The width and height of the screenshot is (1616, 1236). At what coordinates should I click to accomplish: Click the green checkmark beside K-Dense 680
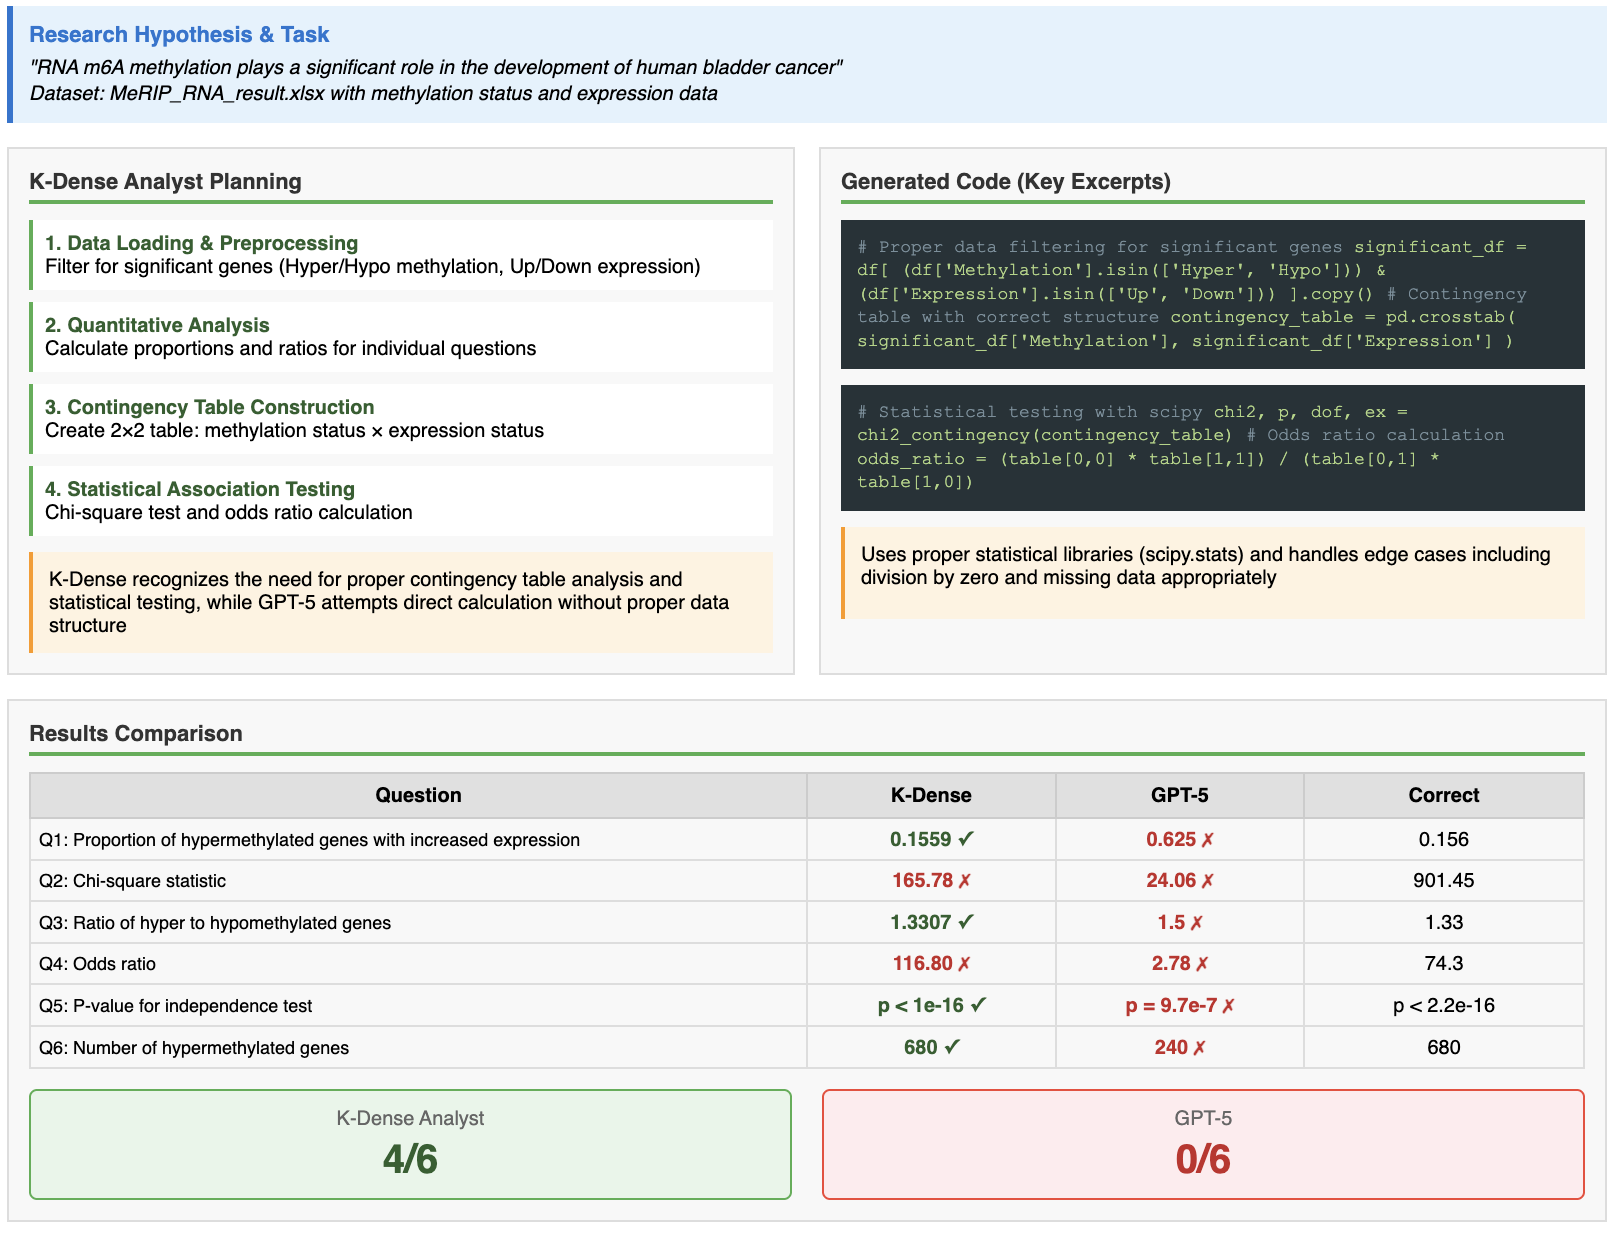pos(952,1047)
